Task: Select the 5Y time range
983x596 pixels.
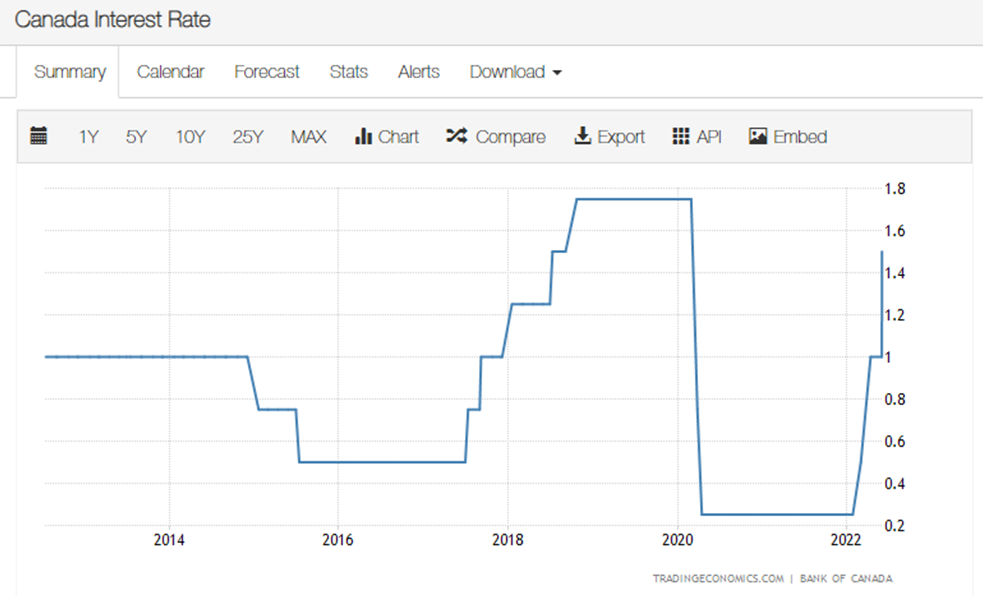Action: pos(136,137)
